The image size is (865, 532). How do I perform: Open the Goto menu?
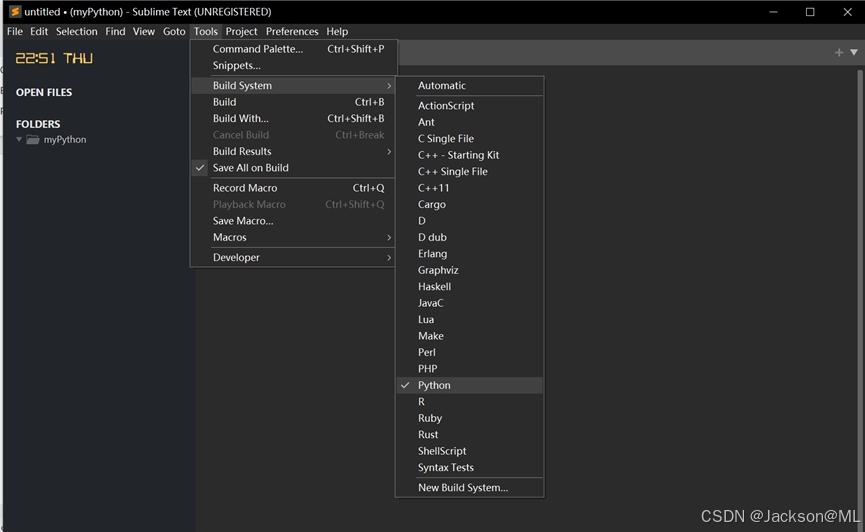[x=174, y=31]
